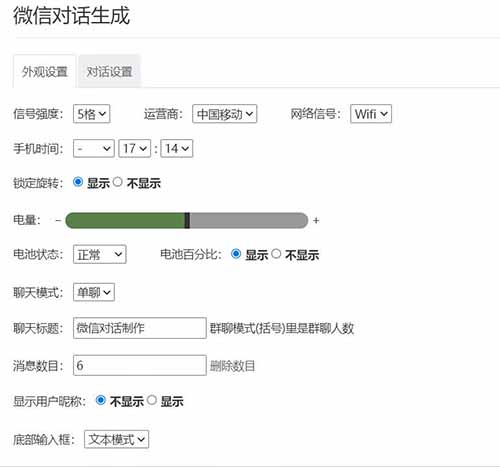Click the plus button beside 电量 slider
Image resolution: width=500 pixels, height=467 pixels.
[x=316, y=220]
